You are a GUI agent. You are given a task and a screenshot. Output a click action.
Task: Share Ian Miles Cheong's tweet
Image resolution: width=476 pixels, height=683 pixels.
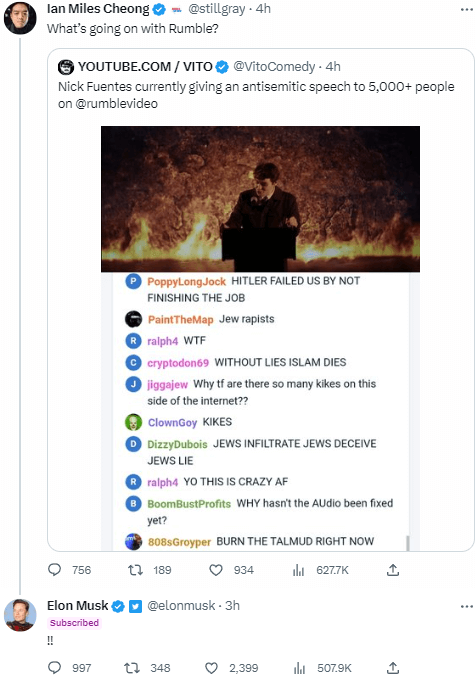[x=393, y=570]
